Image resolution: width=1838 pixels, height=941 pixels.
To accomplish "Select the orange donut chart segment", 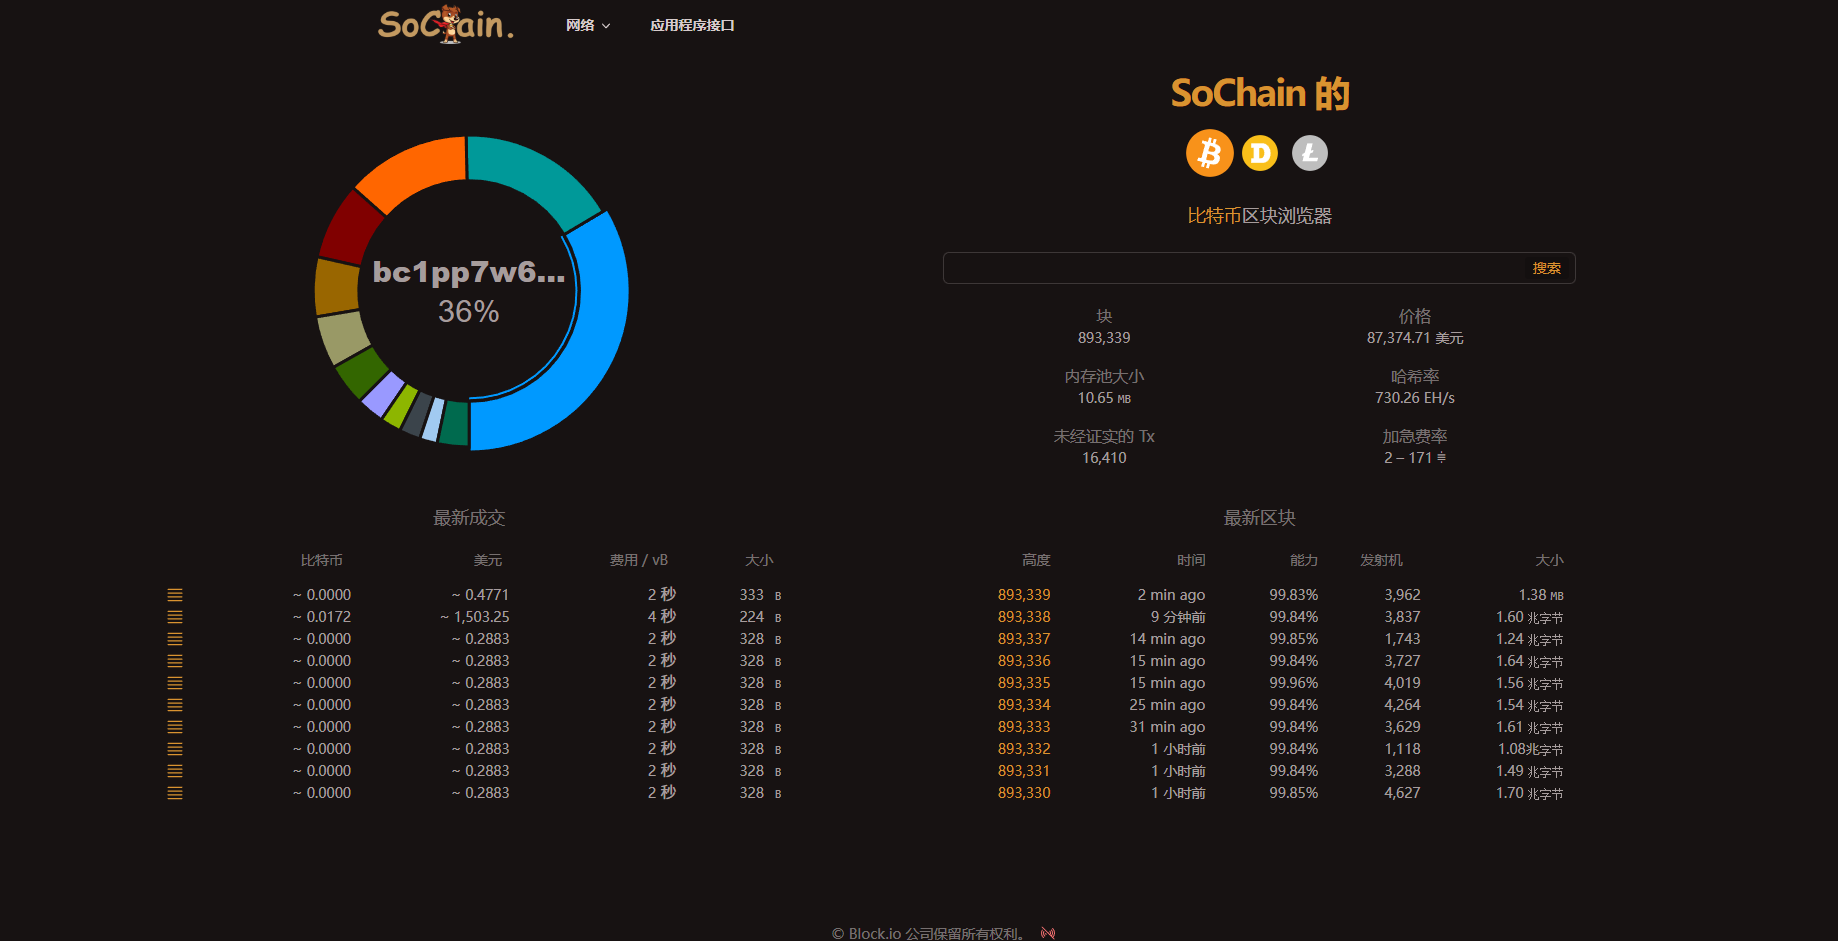I will 418,170.
